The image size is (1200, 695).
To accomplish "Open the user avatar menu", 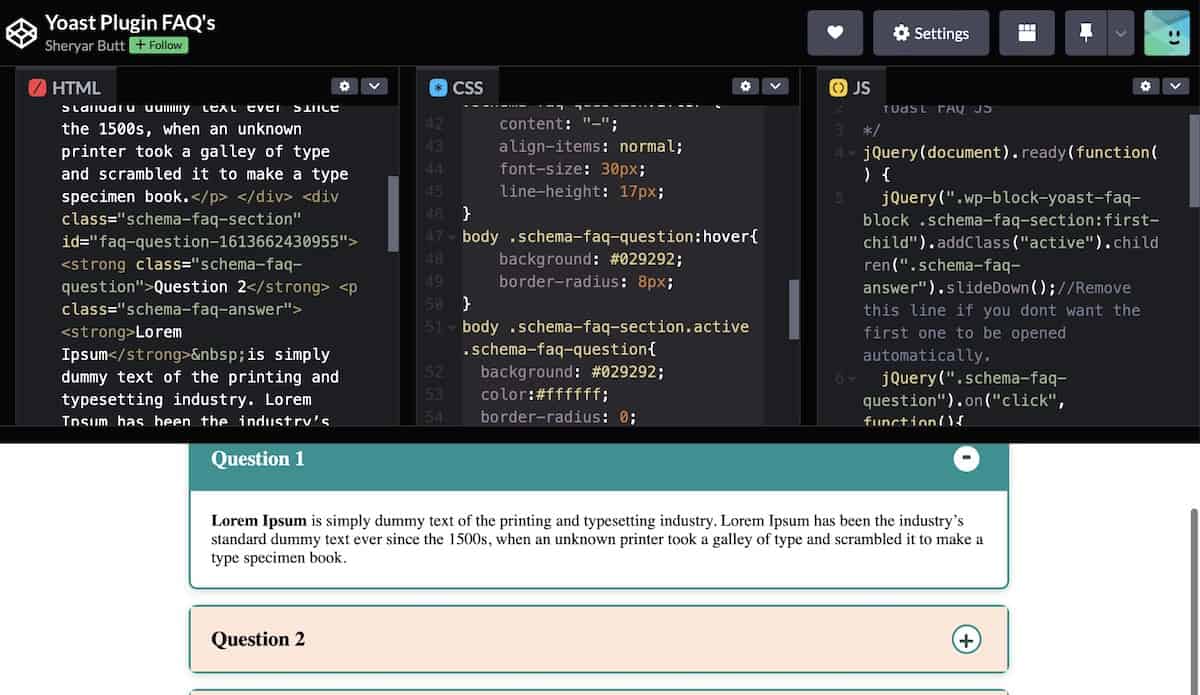I will (x=1166, y=33).
